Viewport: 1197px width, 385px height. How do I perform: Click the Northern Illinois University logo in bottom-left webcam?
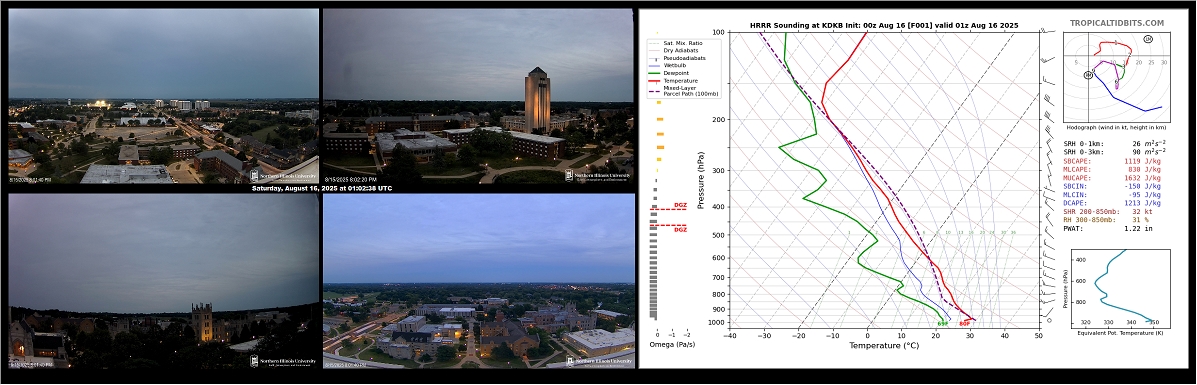tap(284, 361)
